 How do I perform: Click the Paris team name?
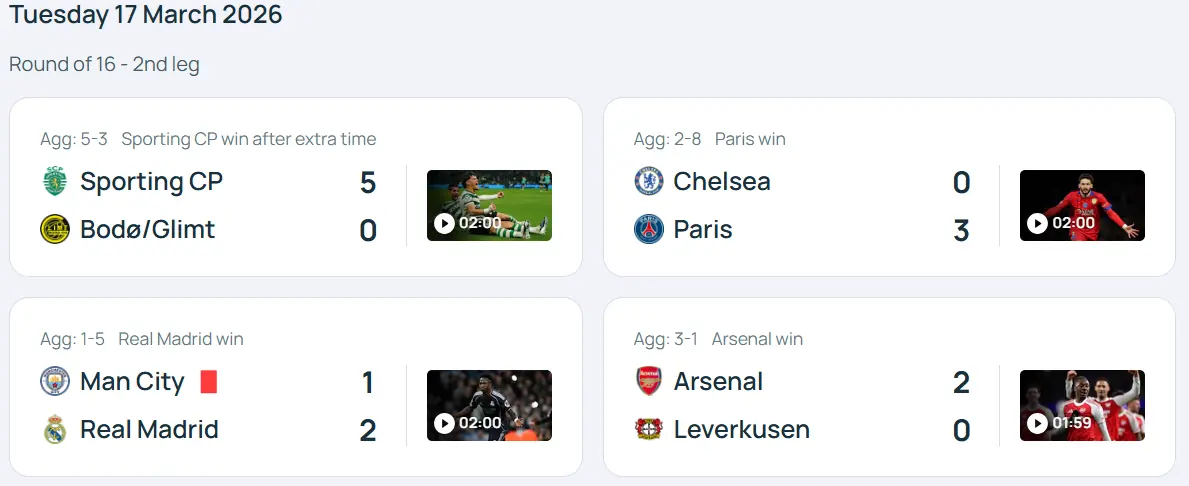pyautogui.click(x=702, y=229)
